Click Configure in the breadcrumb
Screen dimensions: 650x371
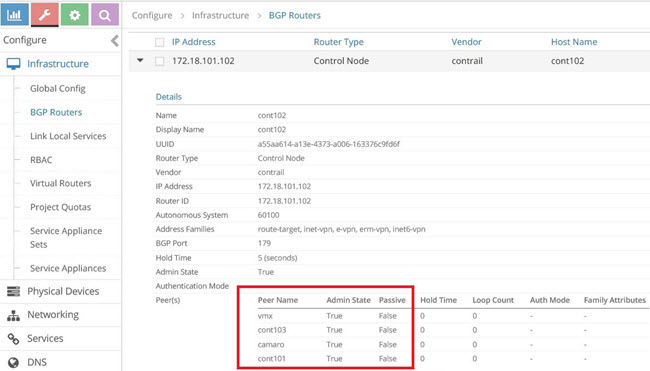[x=152, y=16]
